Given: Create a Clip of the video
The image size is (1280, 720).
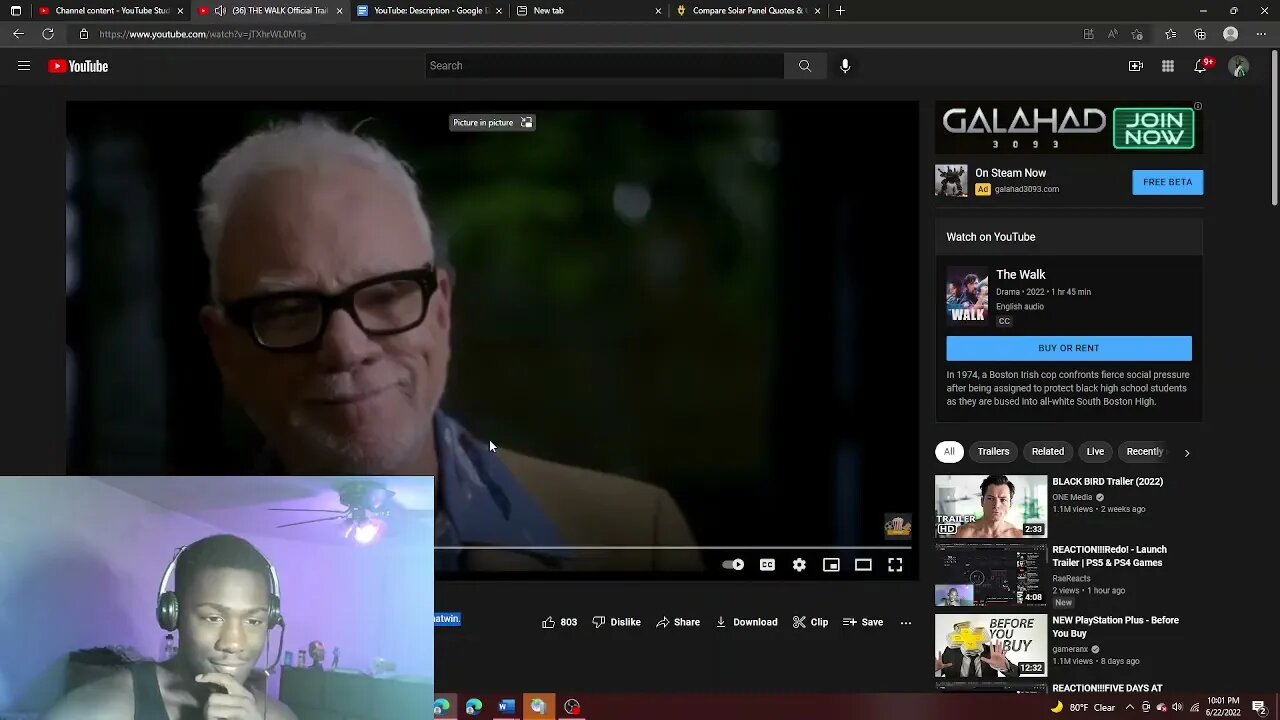Looking at the screenshot, I should click(x=810, y=622).
